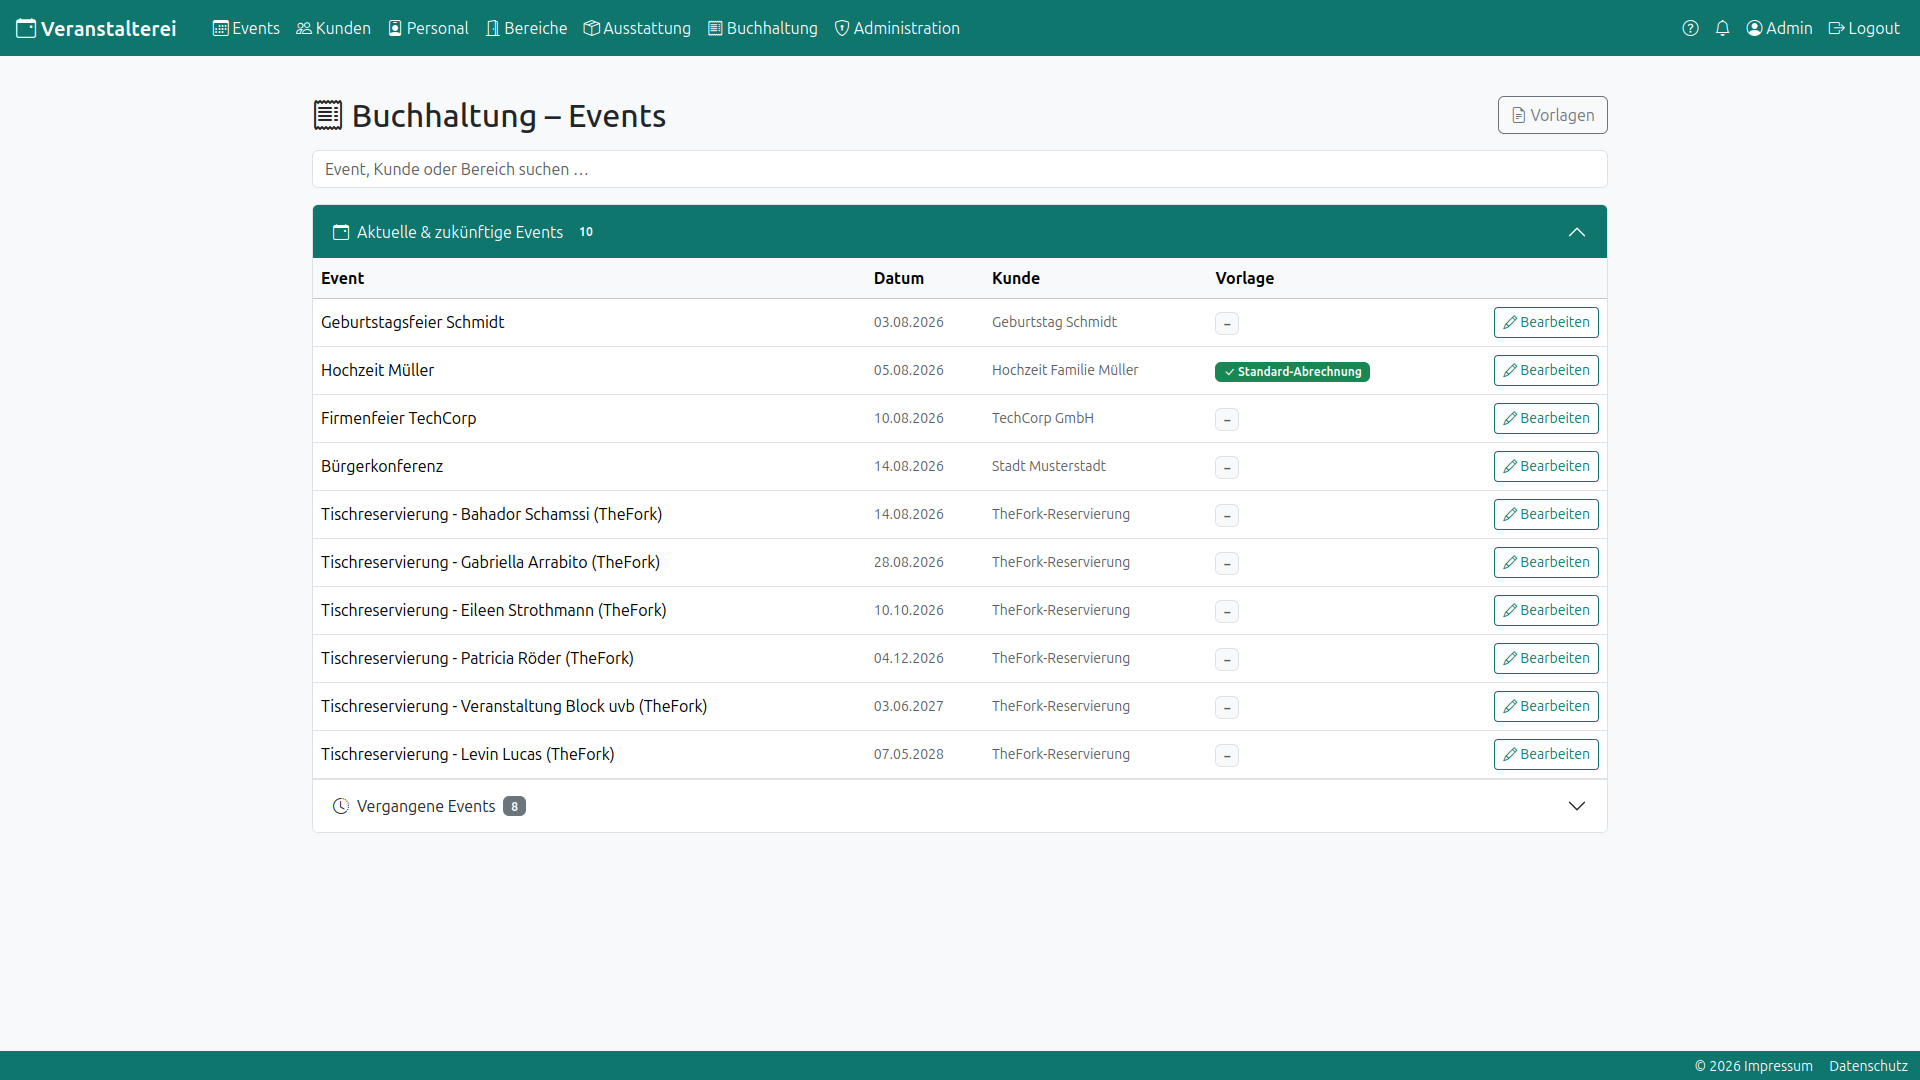Edit Patricia Röder reservation via Bearbeiten
The height and width of the screenshot is (1080, 1920).
coord(1546,658)
